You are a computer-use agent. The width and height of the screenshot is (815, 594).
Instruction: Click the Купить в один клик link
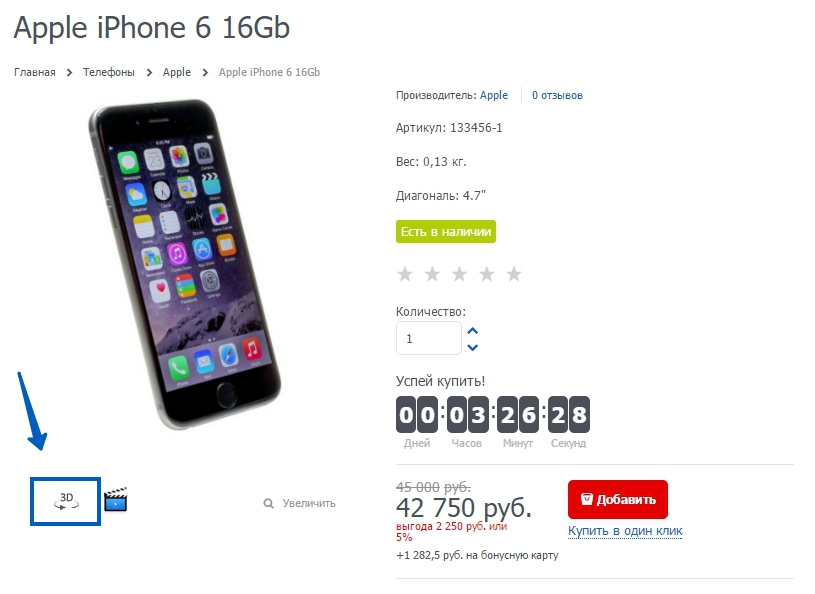click(625, 531)
